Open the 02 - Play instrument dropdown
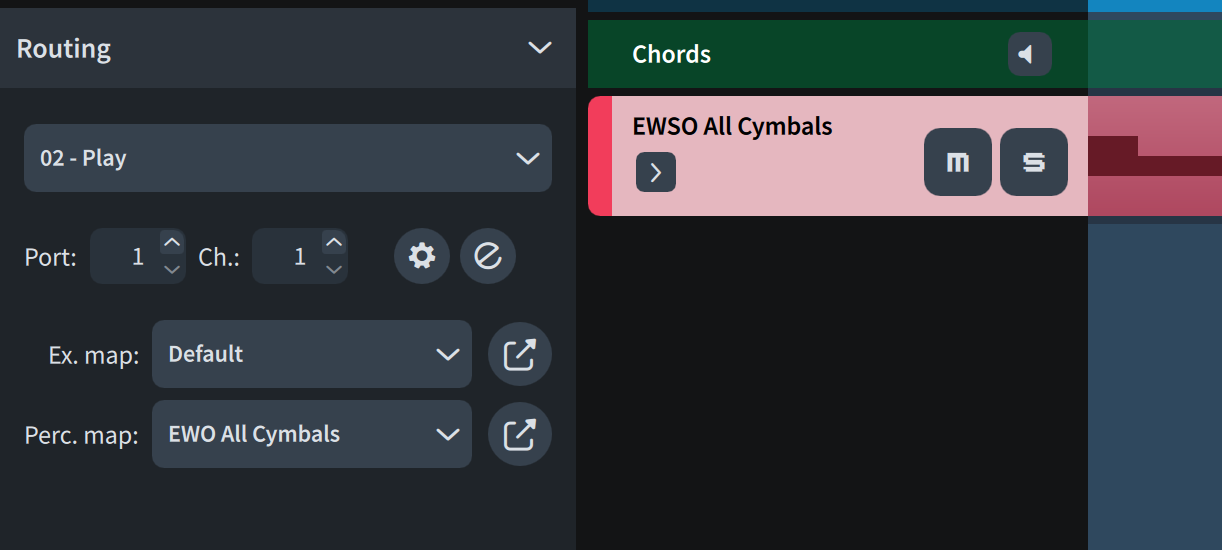1222x550 pixels. click(x=287, y=158)
